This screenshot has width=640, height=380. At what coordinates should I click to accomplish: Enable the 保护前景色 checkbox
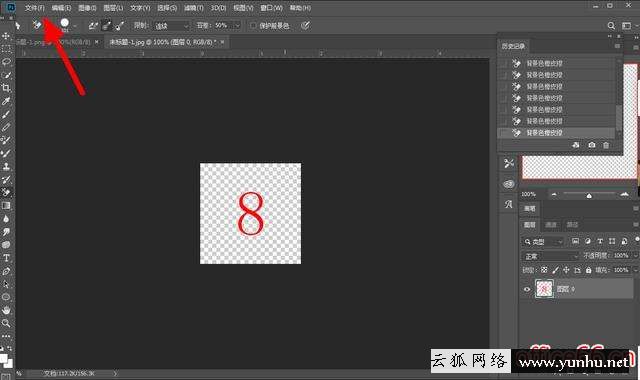click(253, 26)
